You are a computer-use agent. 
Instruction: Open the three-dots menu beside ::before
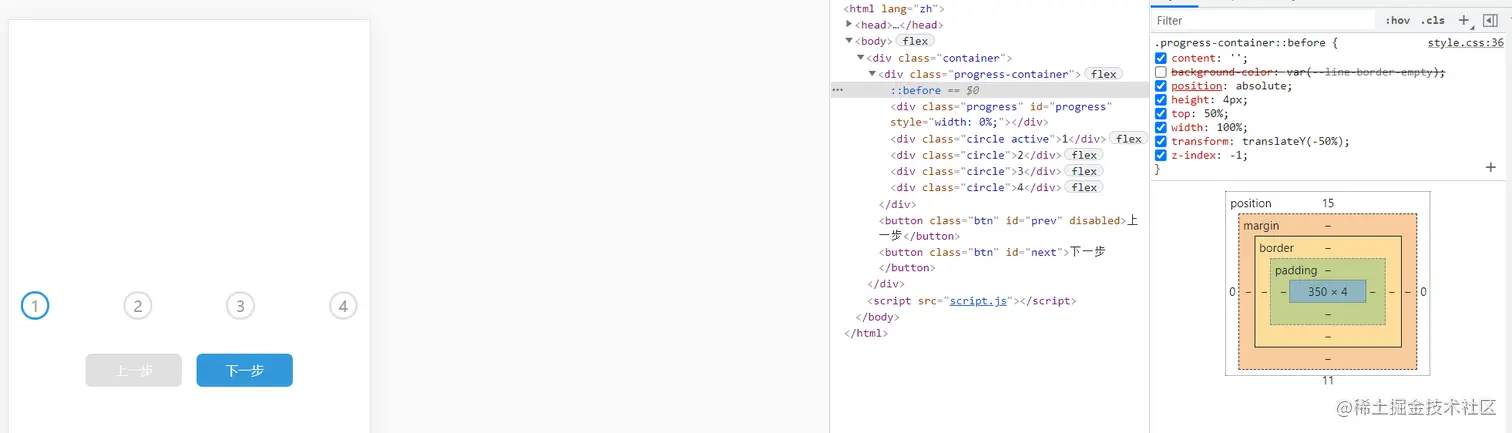[x=838, y=90]
